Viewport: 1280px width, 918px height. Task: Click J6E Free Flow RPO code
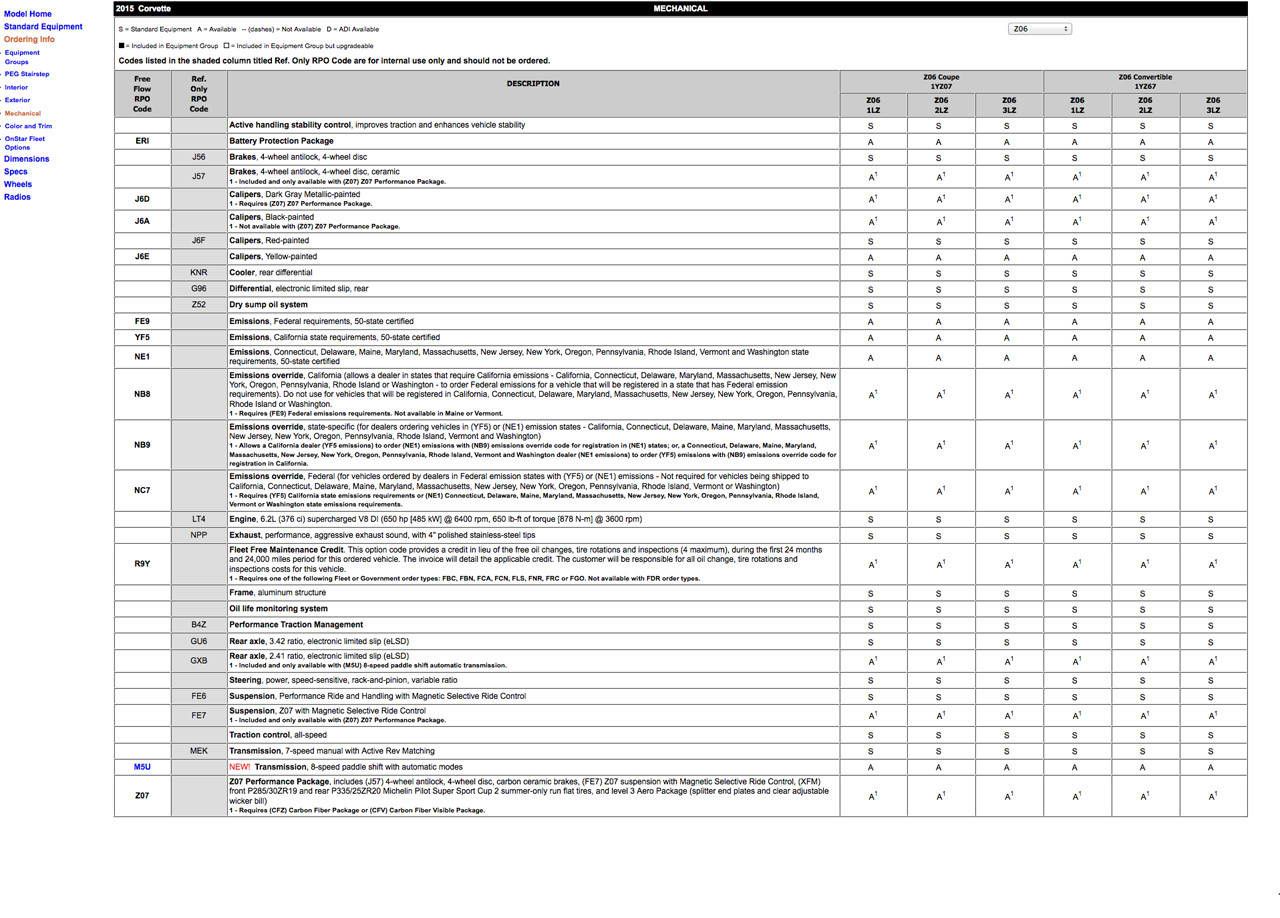click(142, 257)
